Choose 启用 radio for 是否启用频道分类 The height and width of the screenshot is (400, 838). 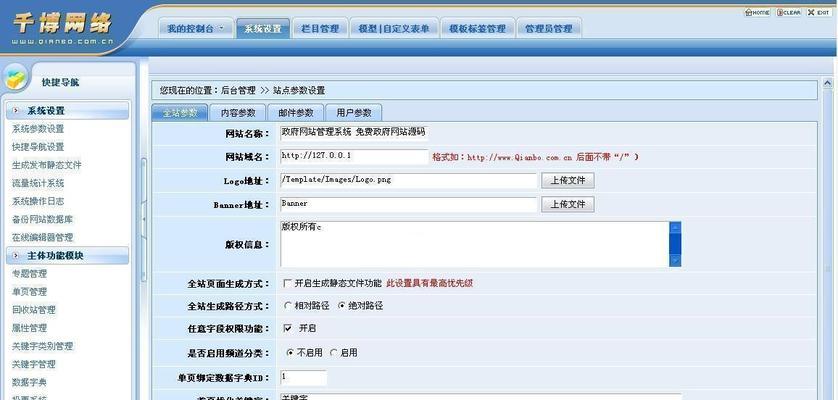(x=333, y=353)
